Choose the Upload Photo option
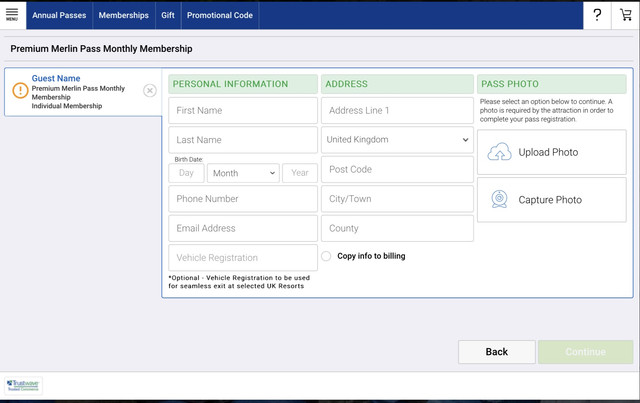The height and width of the screenshot is (403, 640). point(551,152)
